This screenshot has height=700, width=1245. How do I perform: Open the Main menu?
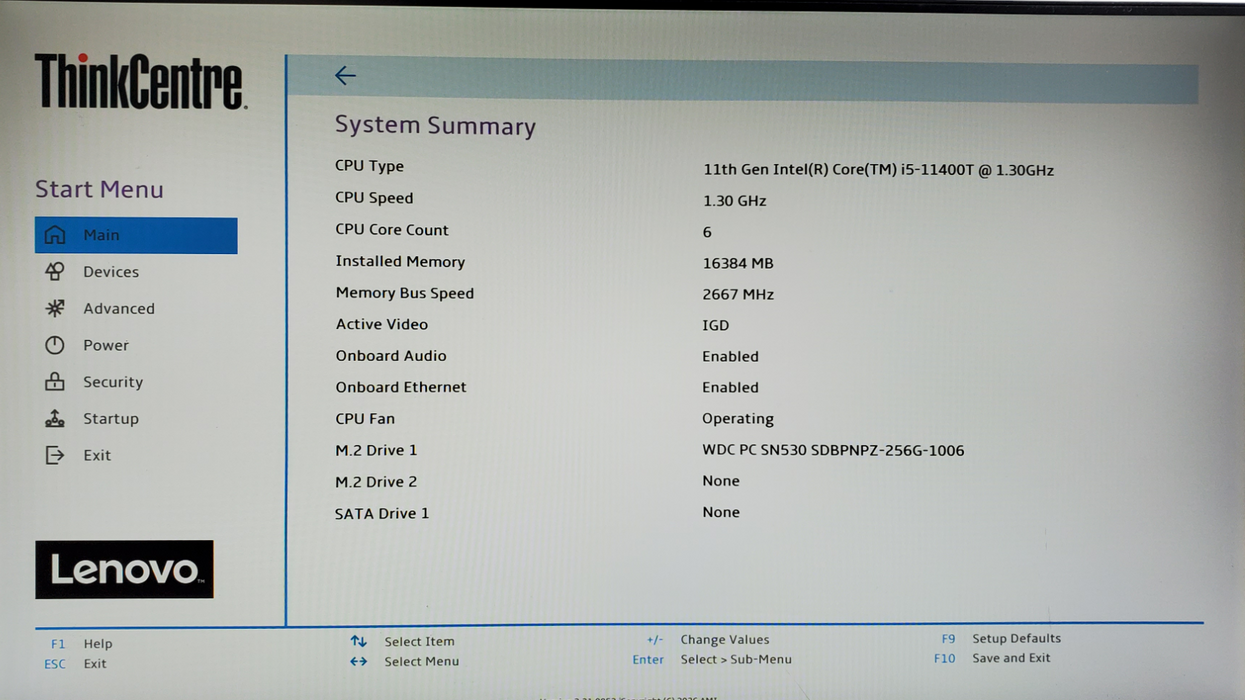(x=136, y=235)
